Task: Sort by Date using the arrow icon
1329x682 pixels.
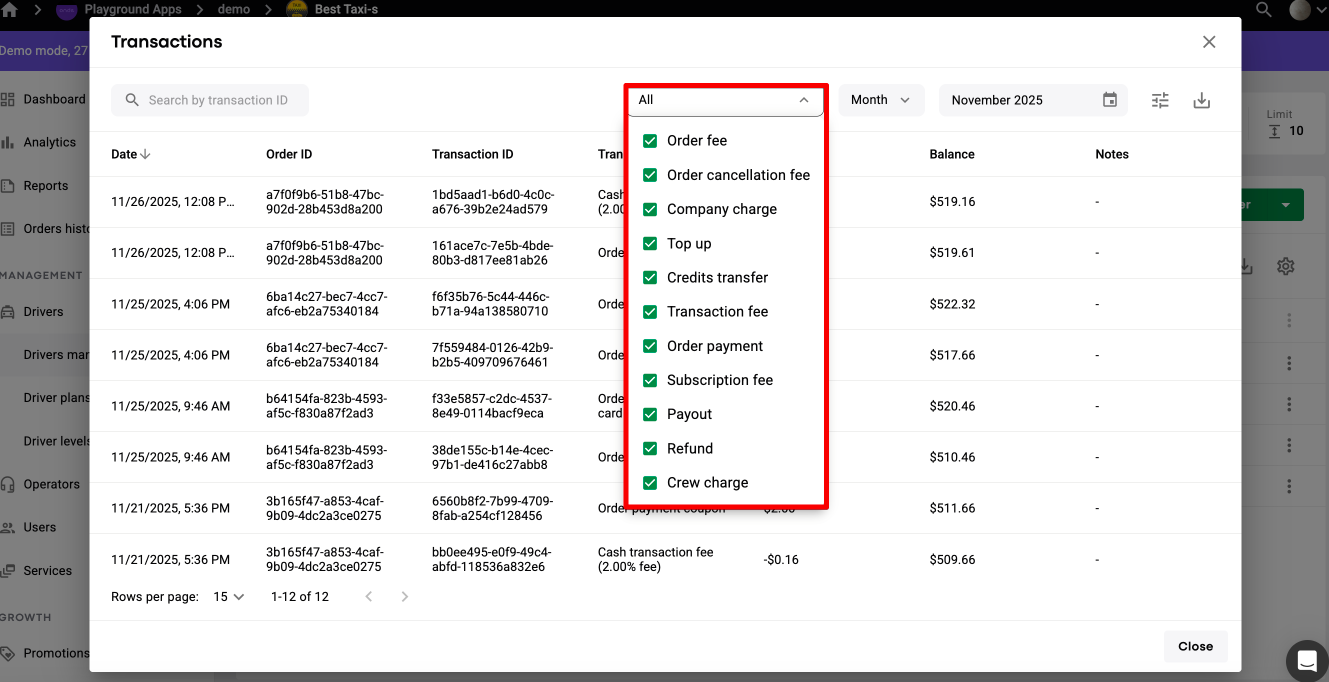Action: click(145, 154)
